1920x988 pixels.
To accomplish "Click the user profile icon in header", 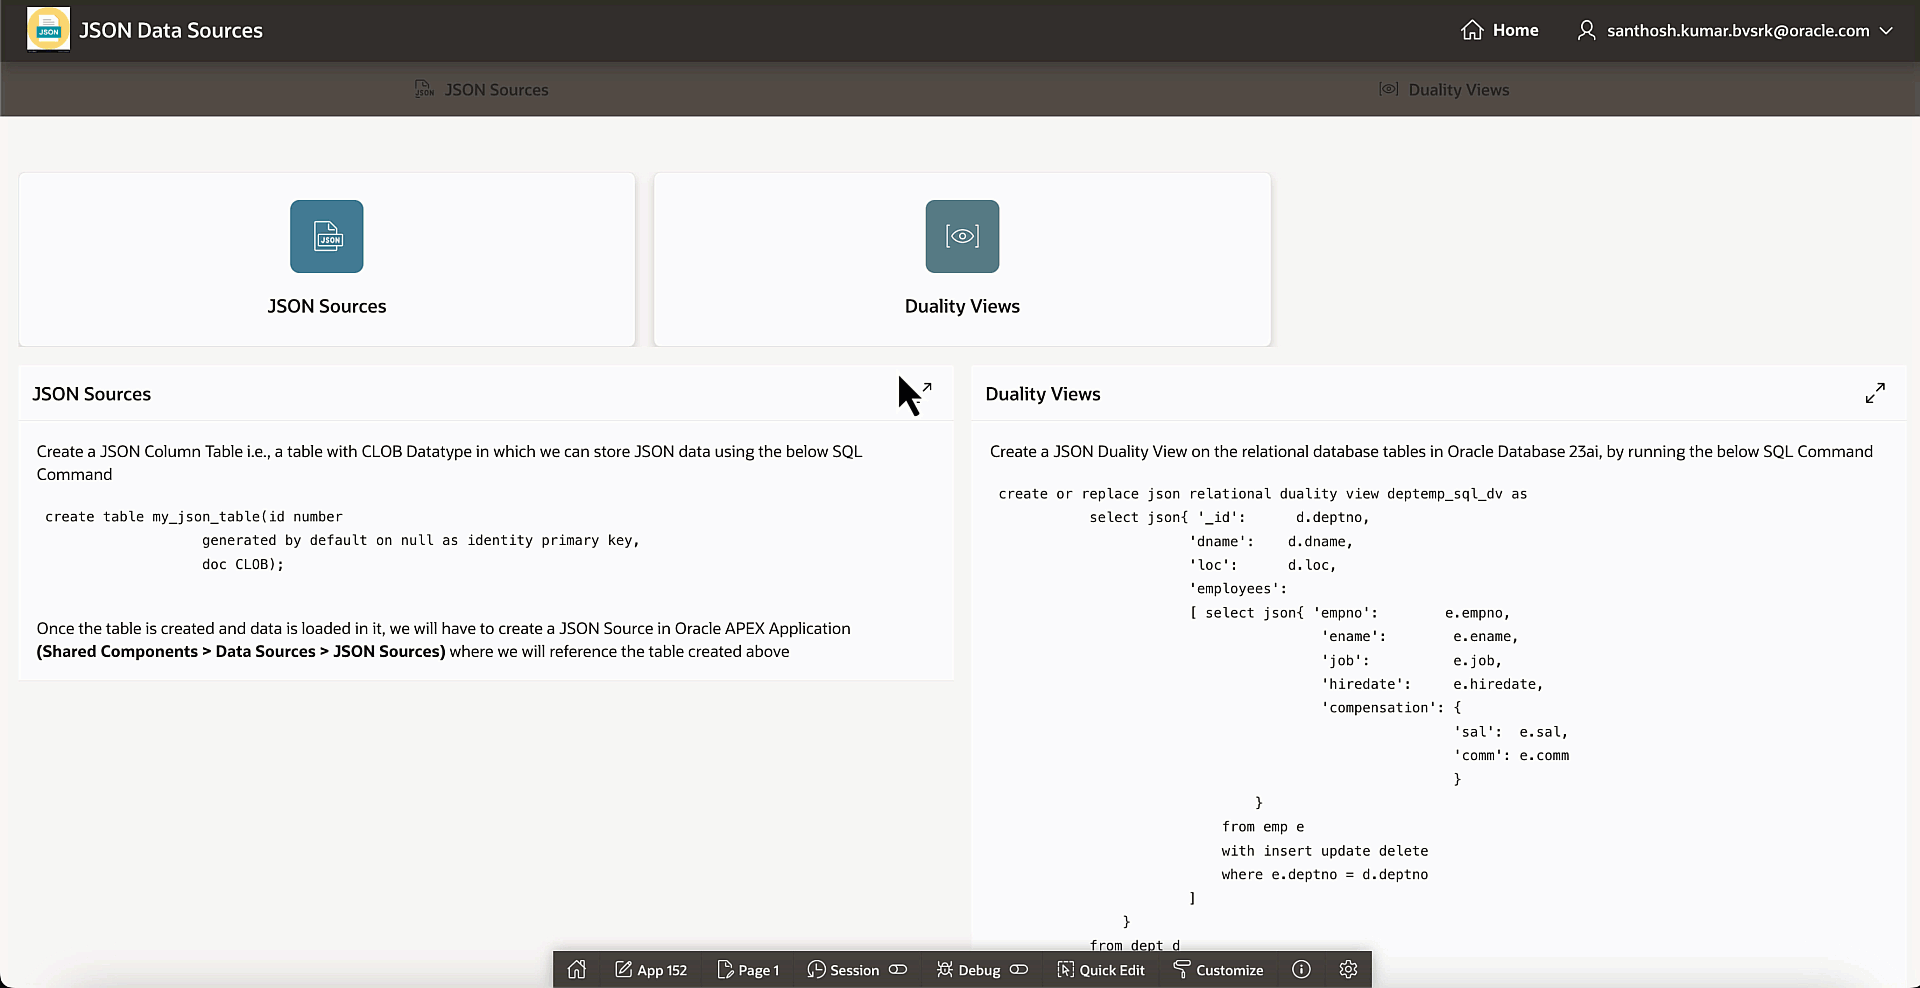I will pos(1586,30).
